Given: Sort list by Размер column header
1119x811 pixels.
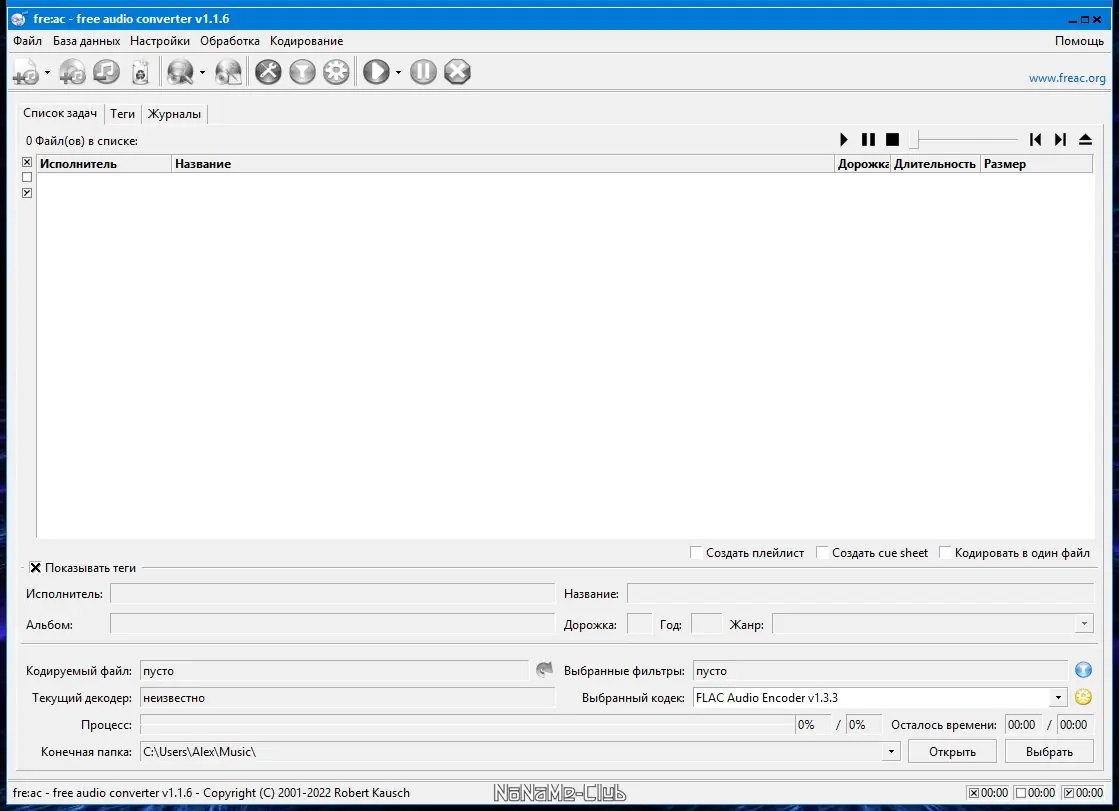Looking at the screenshot, I should pyautogui.click(x=1036, y=163).
